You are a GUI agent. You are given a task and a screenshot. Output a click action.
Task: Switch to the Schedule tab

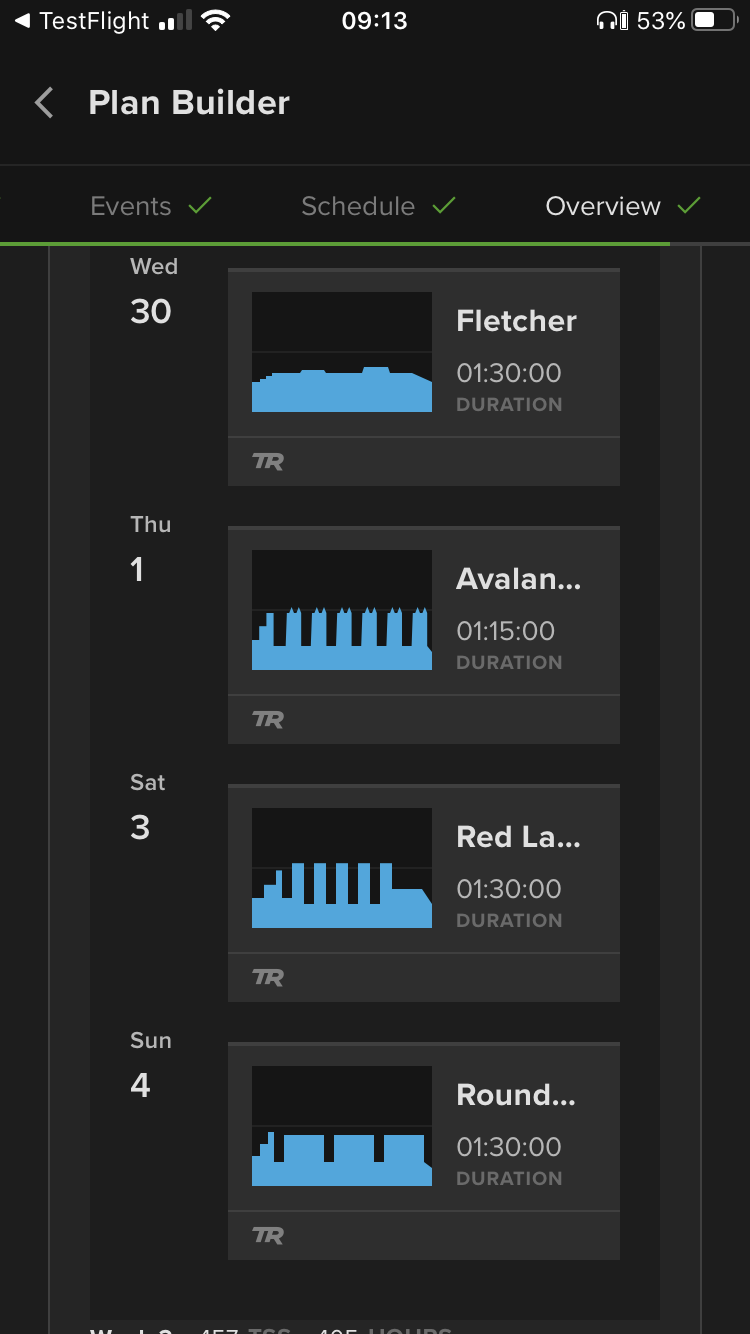[x=358, y=206]
